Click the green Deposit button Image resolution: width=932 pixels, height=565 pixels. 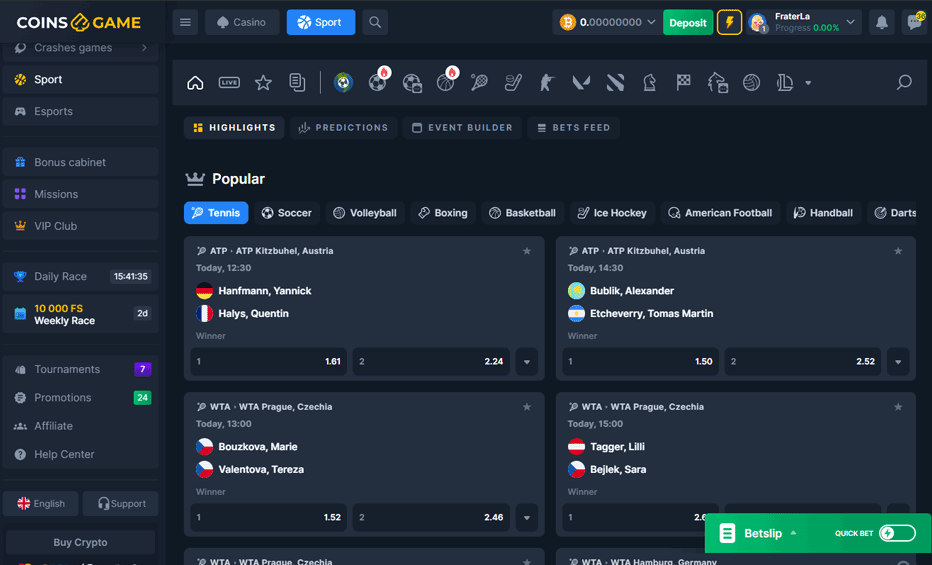click(x=688, y=23)
